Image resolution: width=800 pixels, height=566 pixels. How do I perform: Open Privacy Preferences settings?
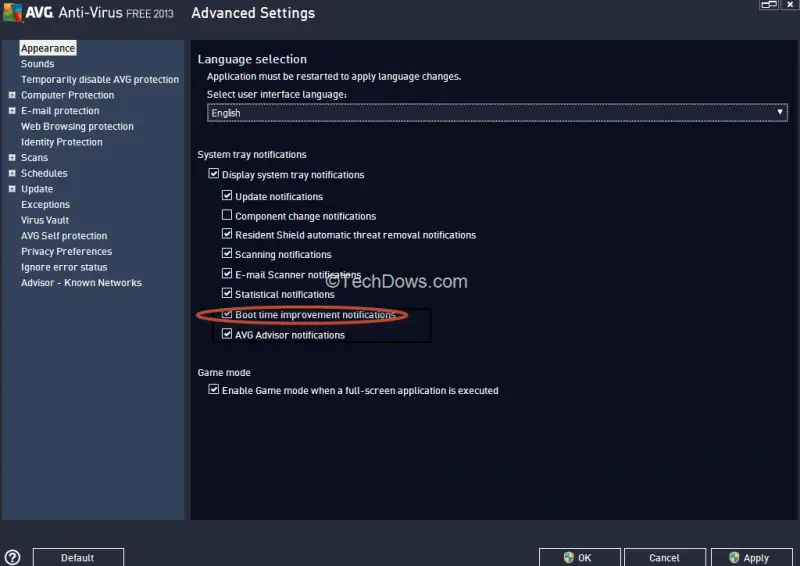pyautogui.click(x=66, y=252)
